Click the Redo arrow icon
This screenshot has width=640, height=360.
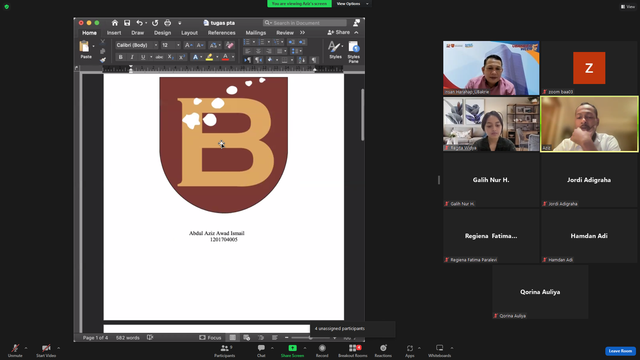point(155,23)
